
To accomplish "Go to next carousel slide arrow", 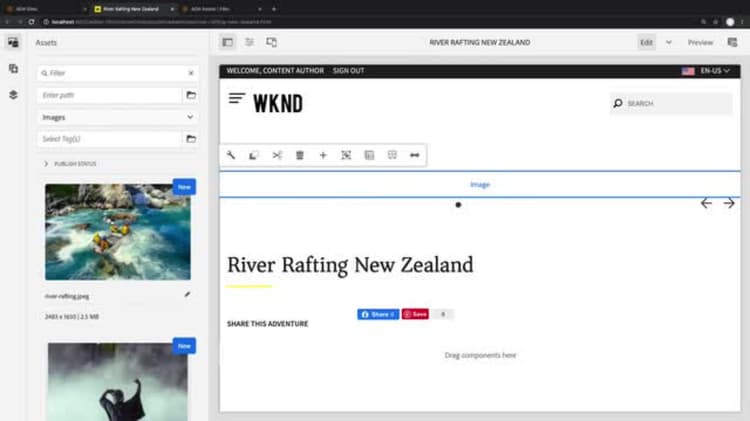I will click(x=729, y=203).
